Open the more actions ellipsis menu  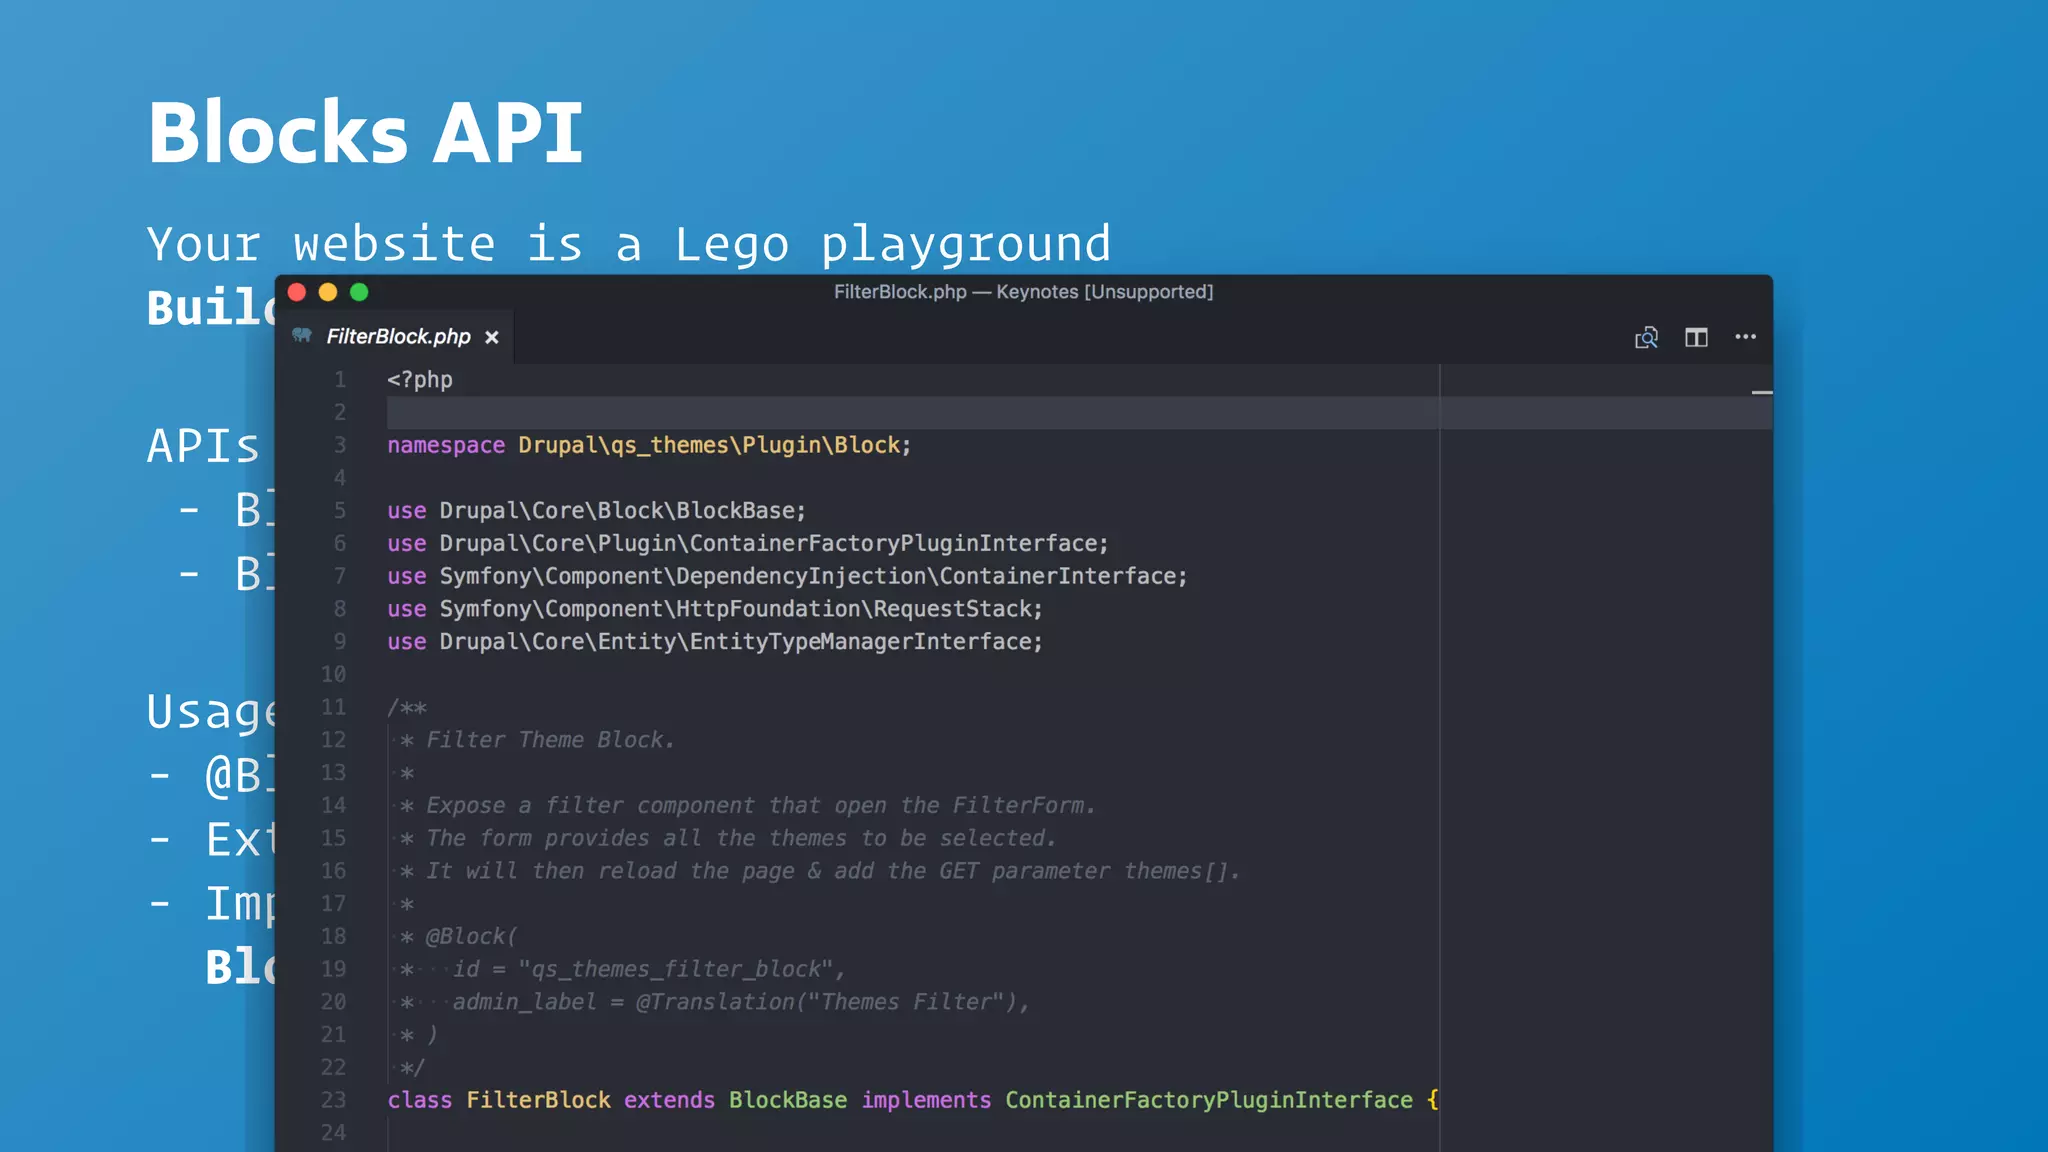(x=1746, y=337)
